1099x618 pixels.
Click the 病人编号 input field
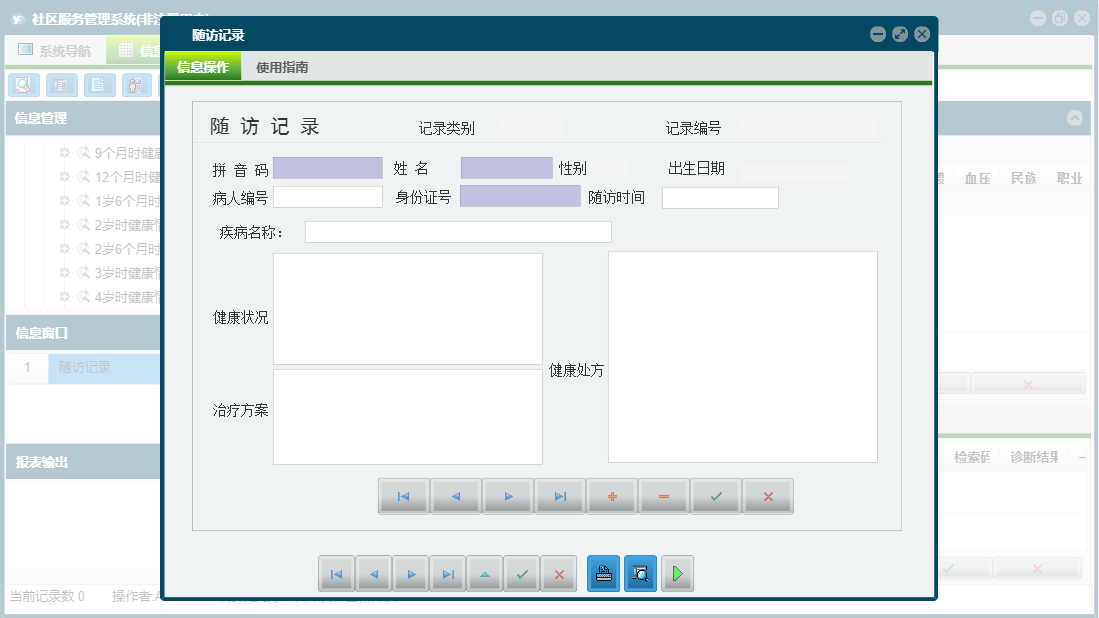pyautogui.click(x=327, y=197)
